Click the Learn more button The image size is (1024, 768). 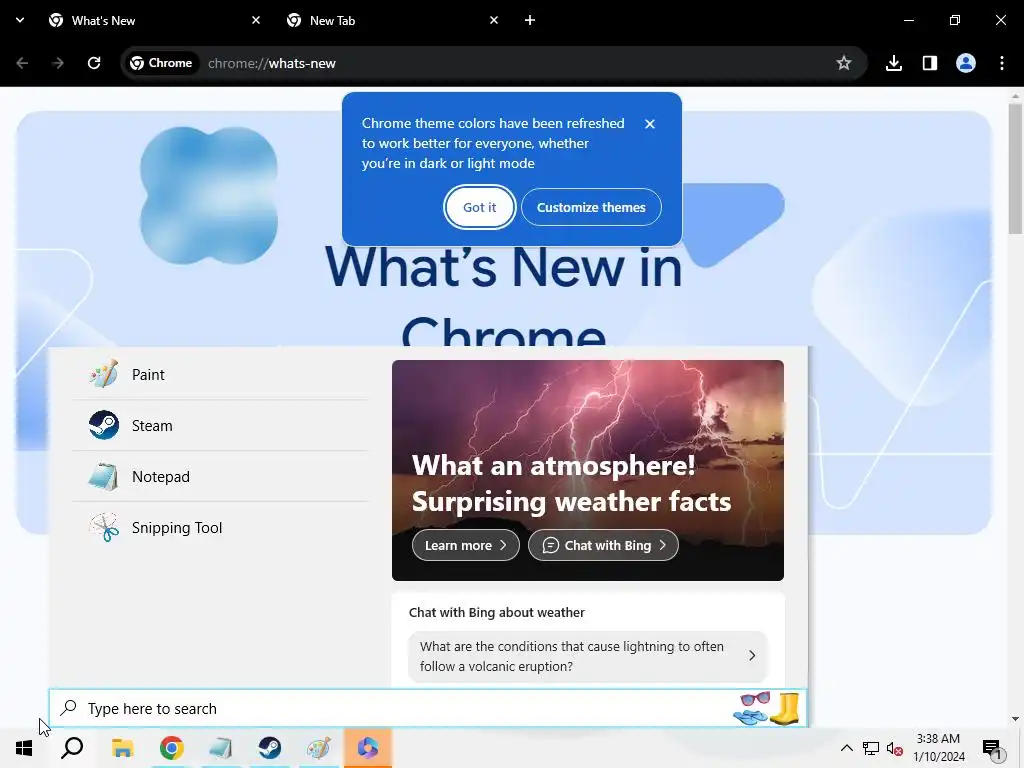click(x=466, y=545)
